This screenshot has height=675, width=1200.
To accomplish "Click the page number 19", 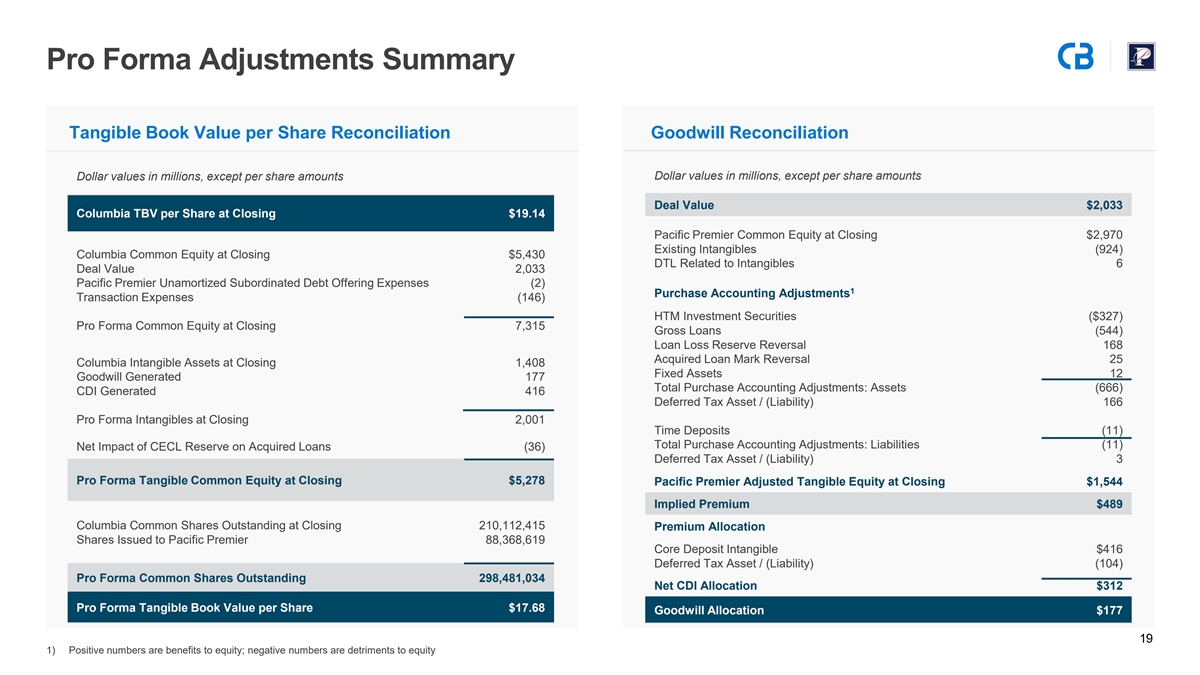I will (1146, 640).
